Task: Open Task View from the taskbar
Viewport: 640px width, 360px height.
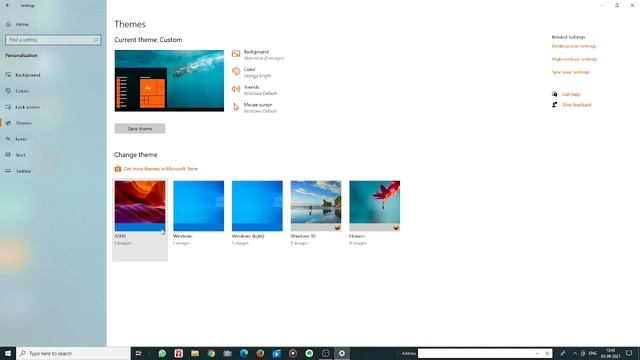Action: click(138, 353)
